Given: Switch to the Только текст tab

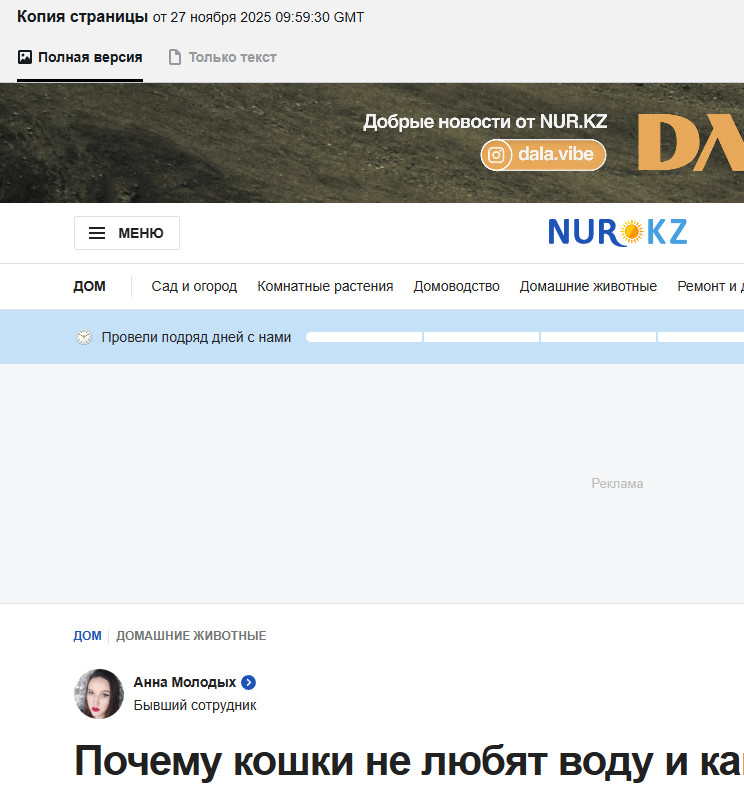Looking at the screenshot, I should 232,57.
